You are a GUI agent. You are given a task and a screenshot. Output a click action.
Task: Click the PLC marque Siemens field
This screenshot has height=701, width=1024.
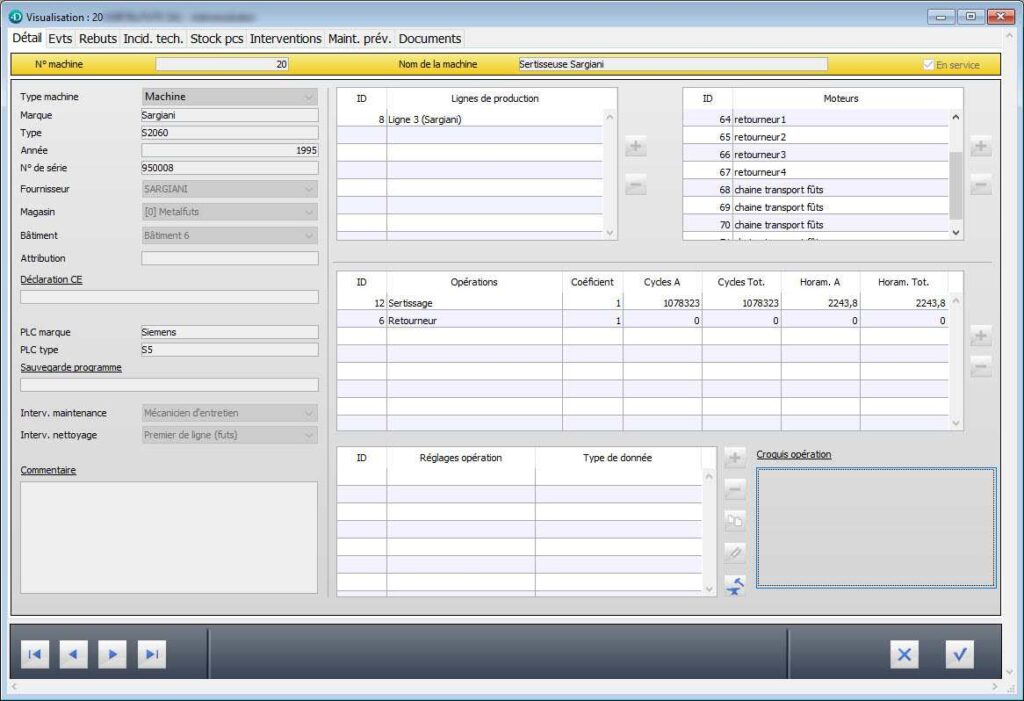(x=230, y=332)
